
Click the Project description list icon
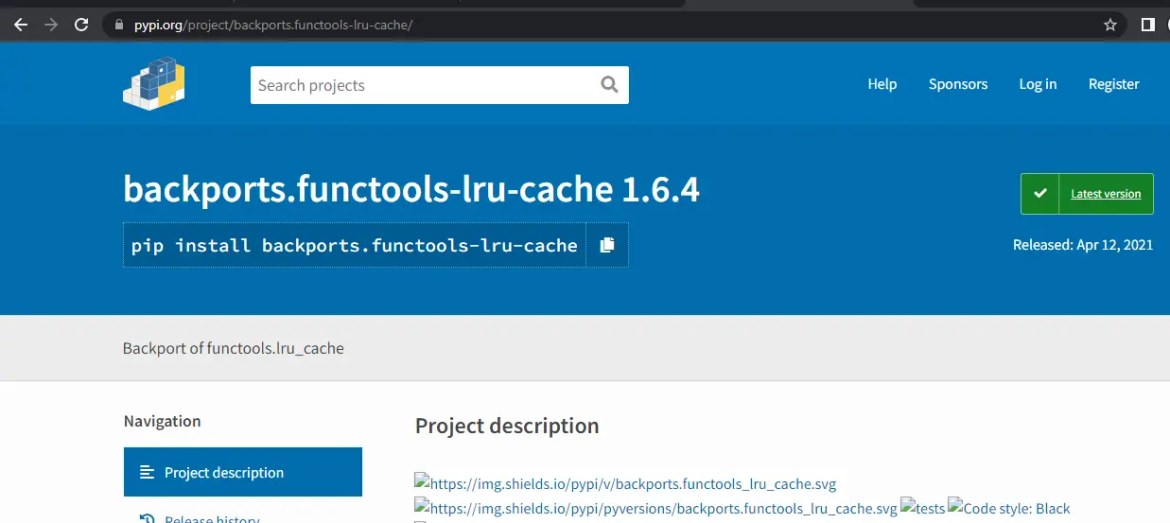(x=147, y=472)
